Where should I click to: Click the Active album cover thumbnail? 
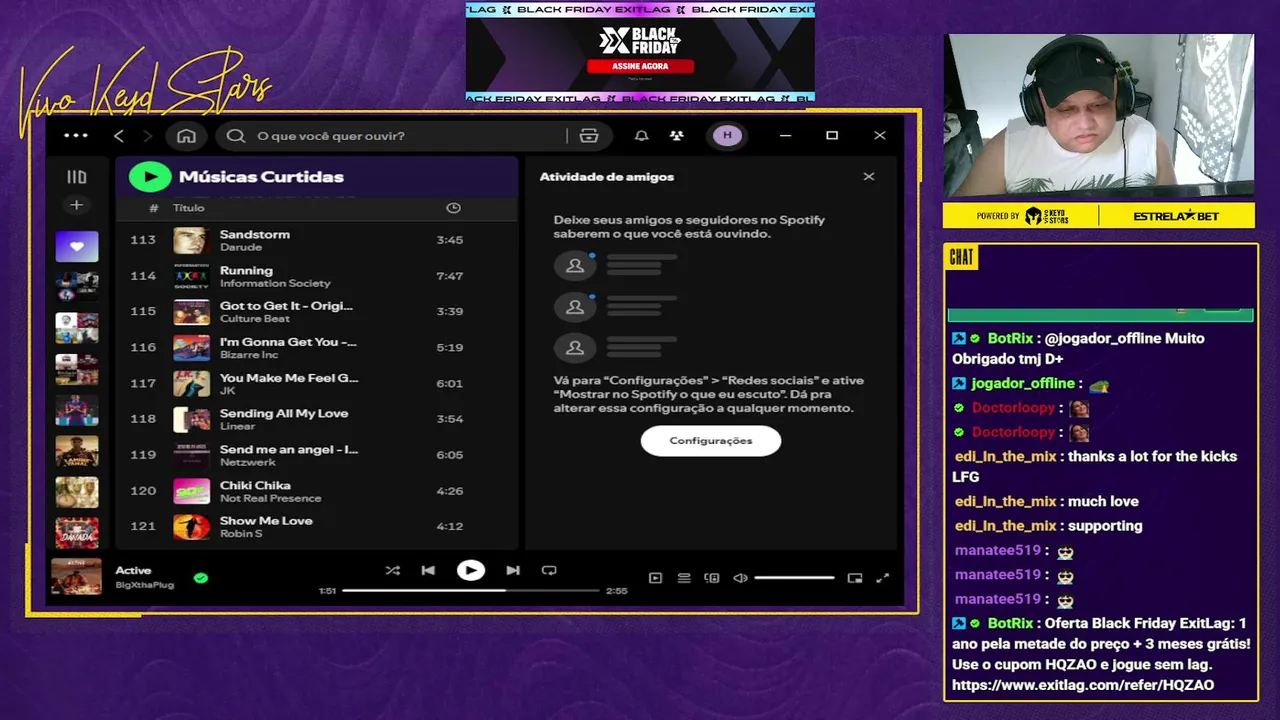point(77,577)
